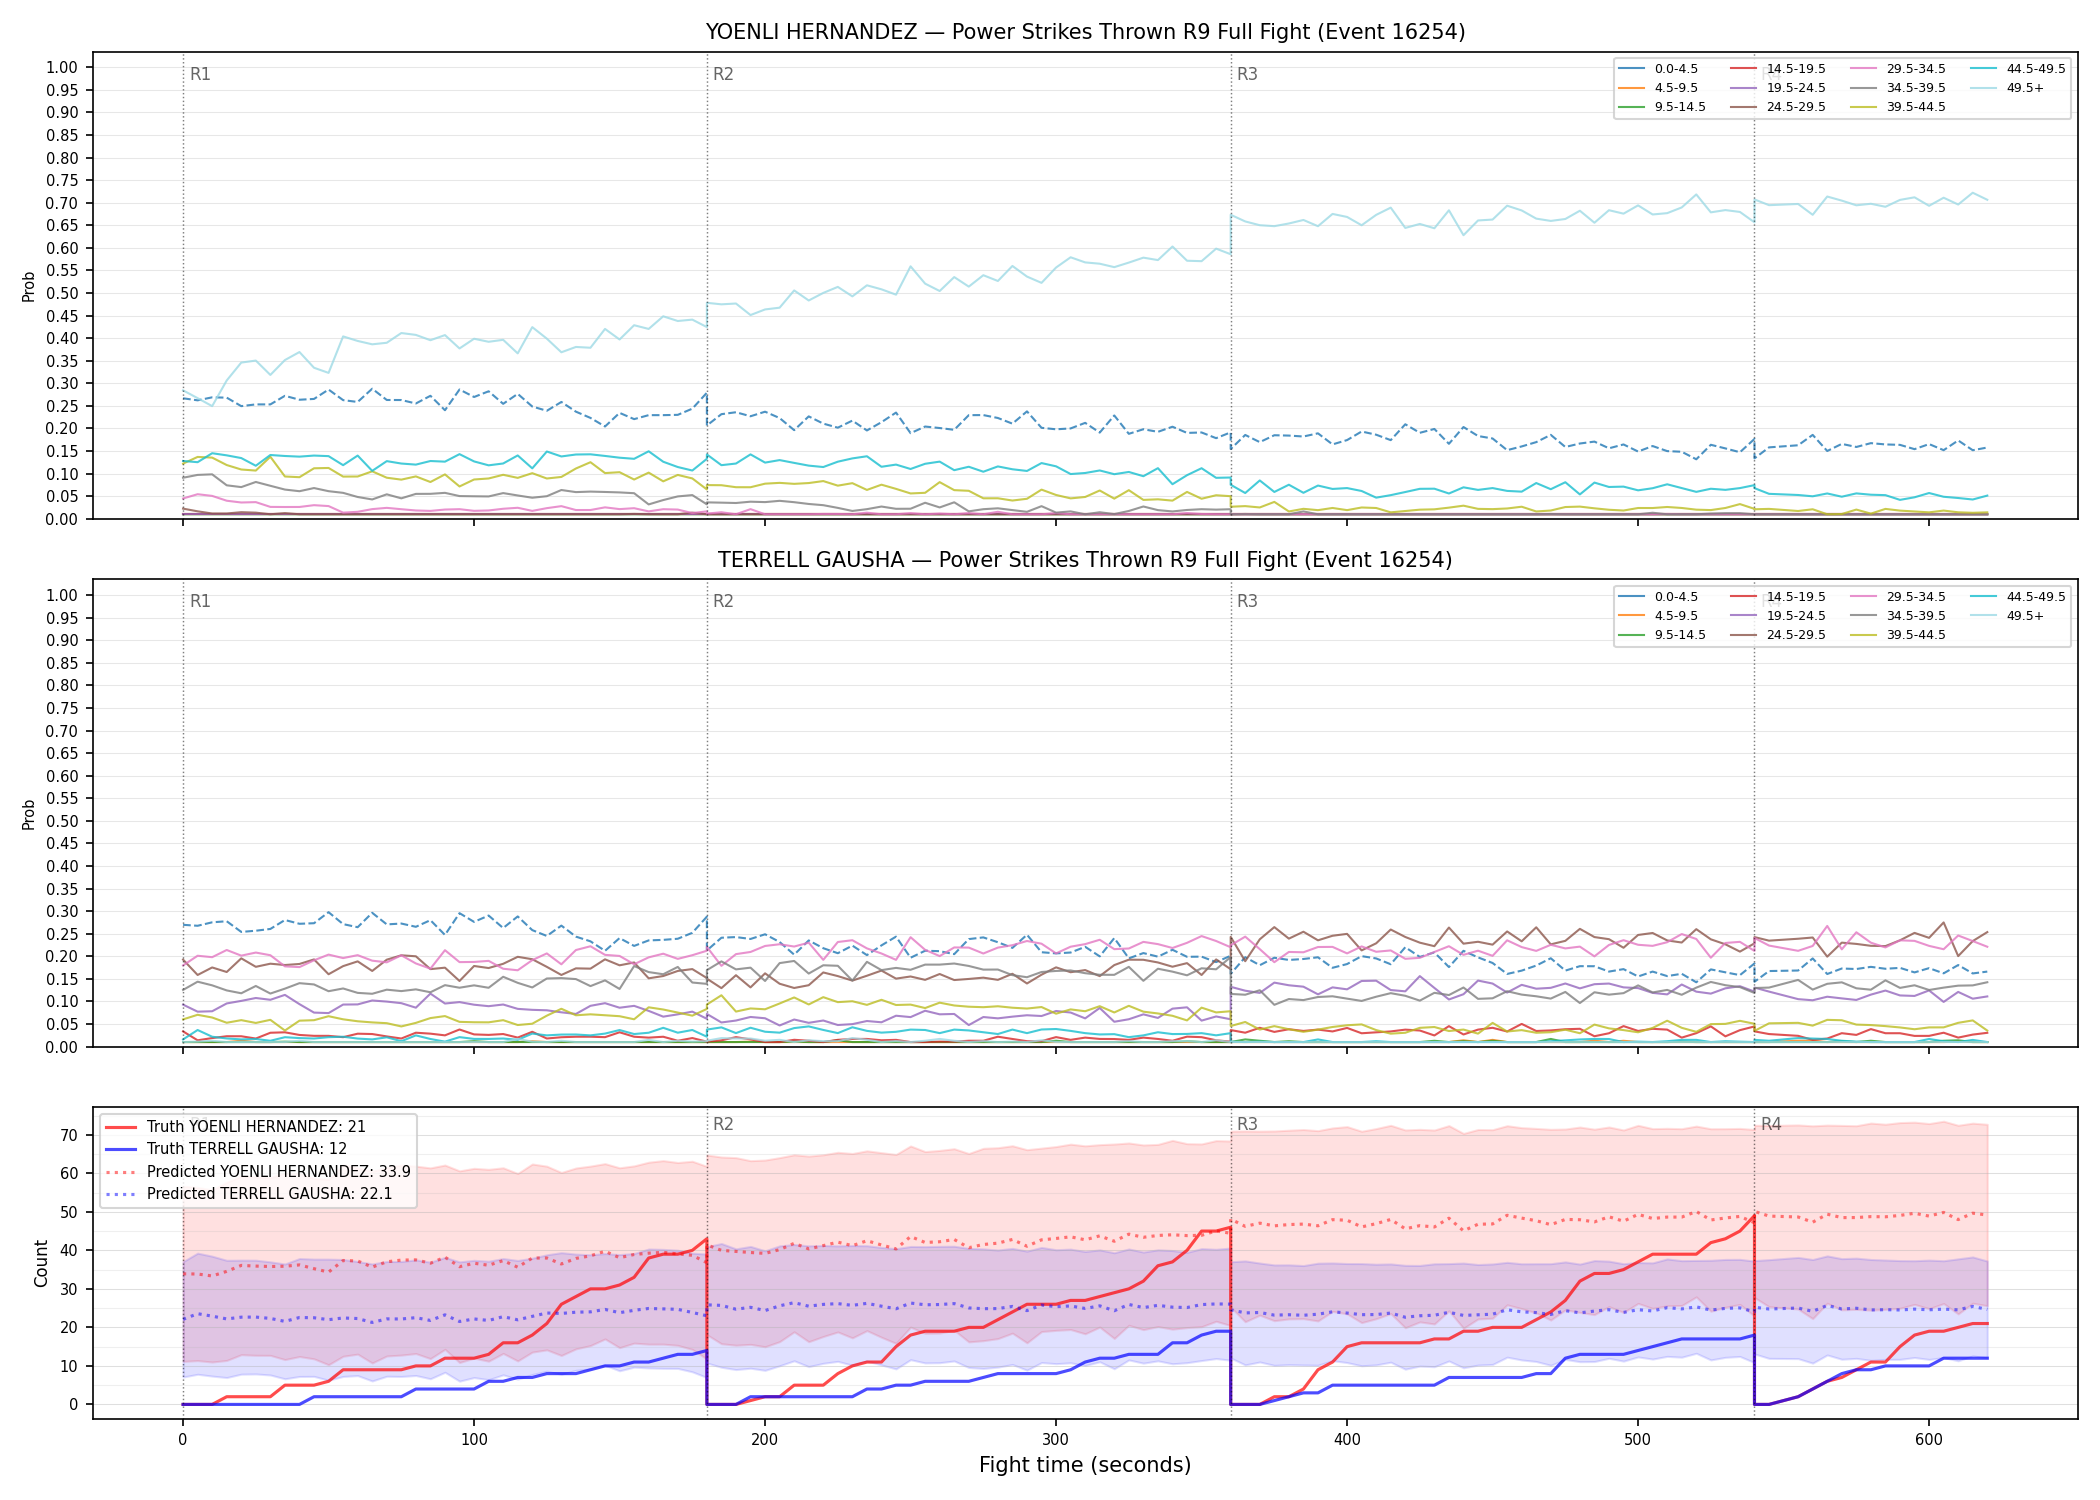The image size is (2100, 1500).
Task: Click 'Predicted TERRELL GAUSHA: 22.1' legend entry
Action: pos(249,1194)
